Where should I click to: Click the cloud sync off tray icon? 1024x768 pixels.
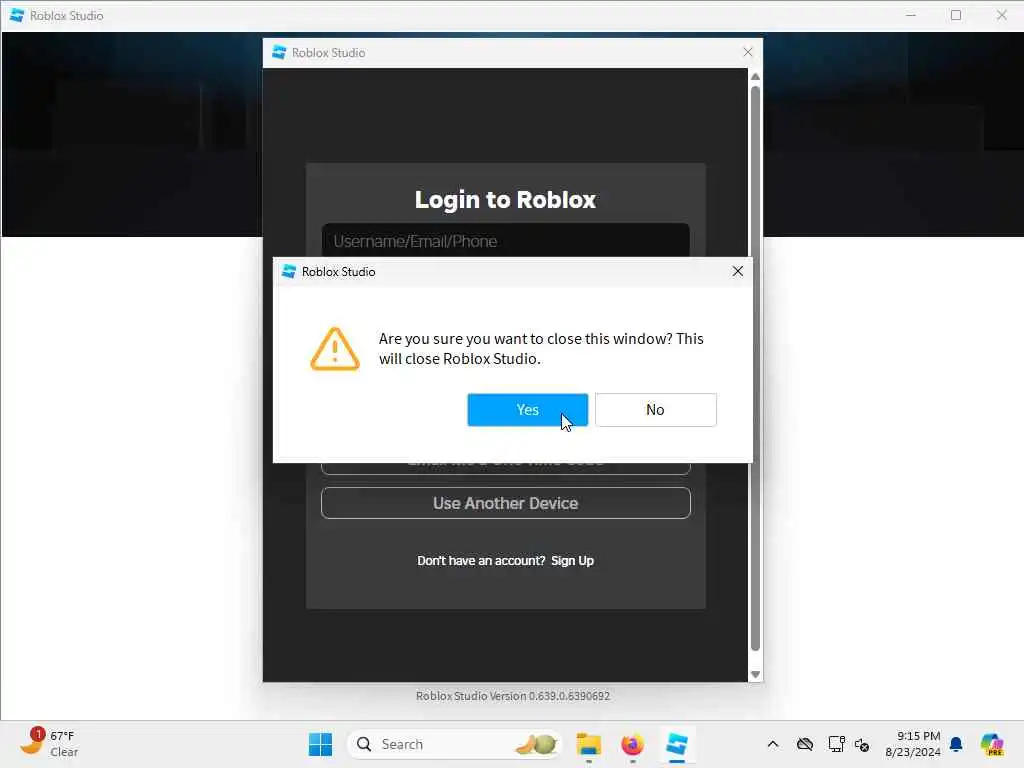pos(805,744)
